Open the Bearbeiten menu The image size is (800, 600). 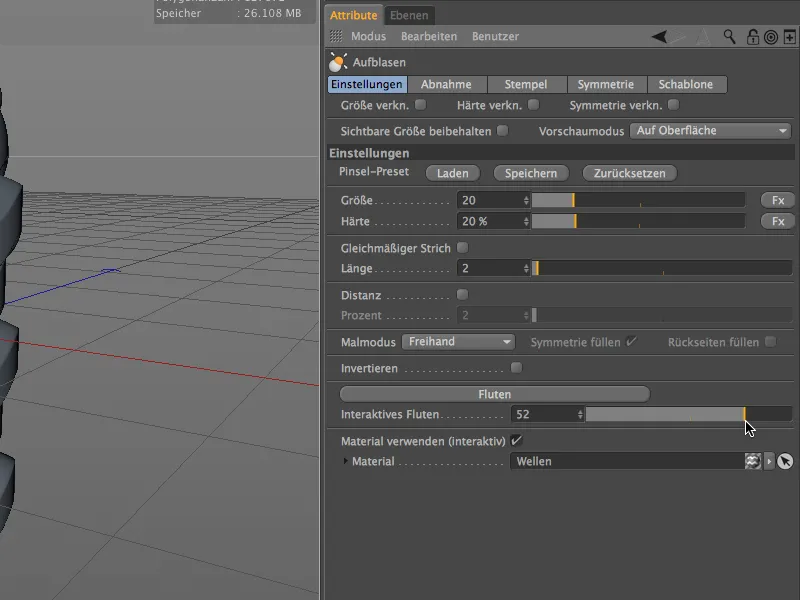[x=429, y=37]
